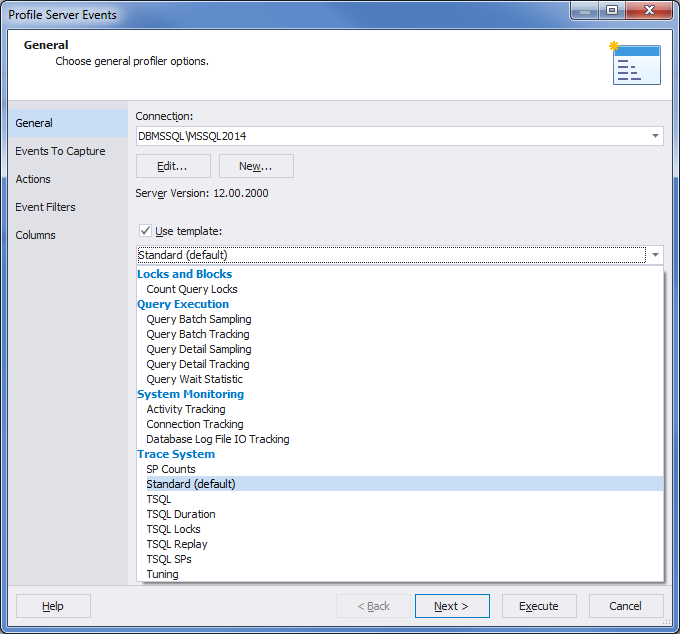Choose Count Query Locks template
The height and width of the screenshot is (634, 680).
coord(400,289)
